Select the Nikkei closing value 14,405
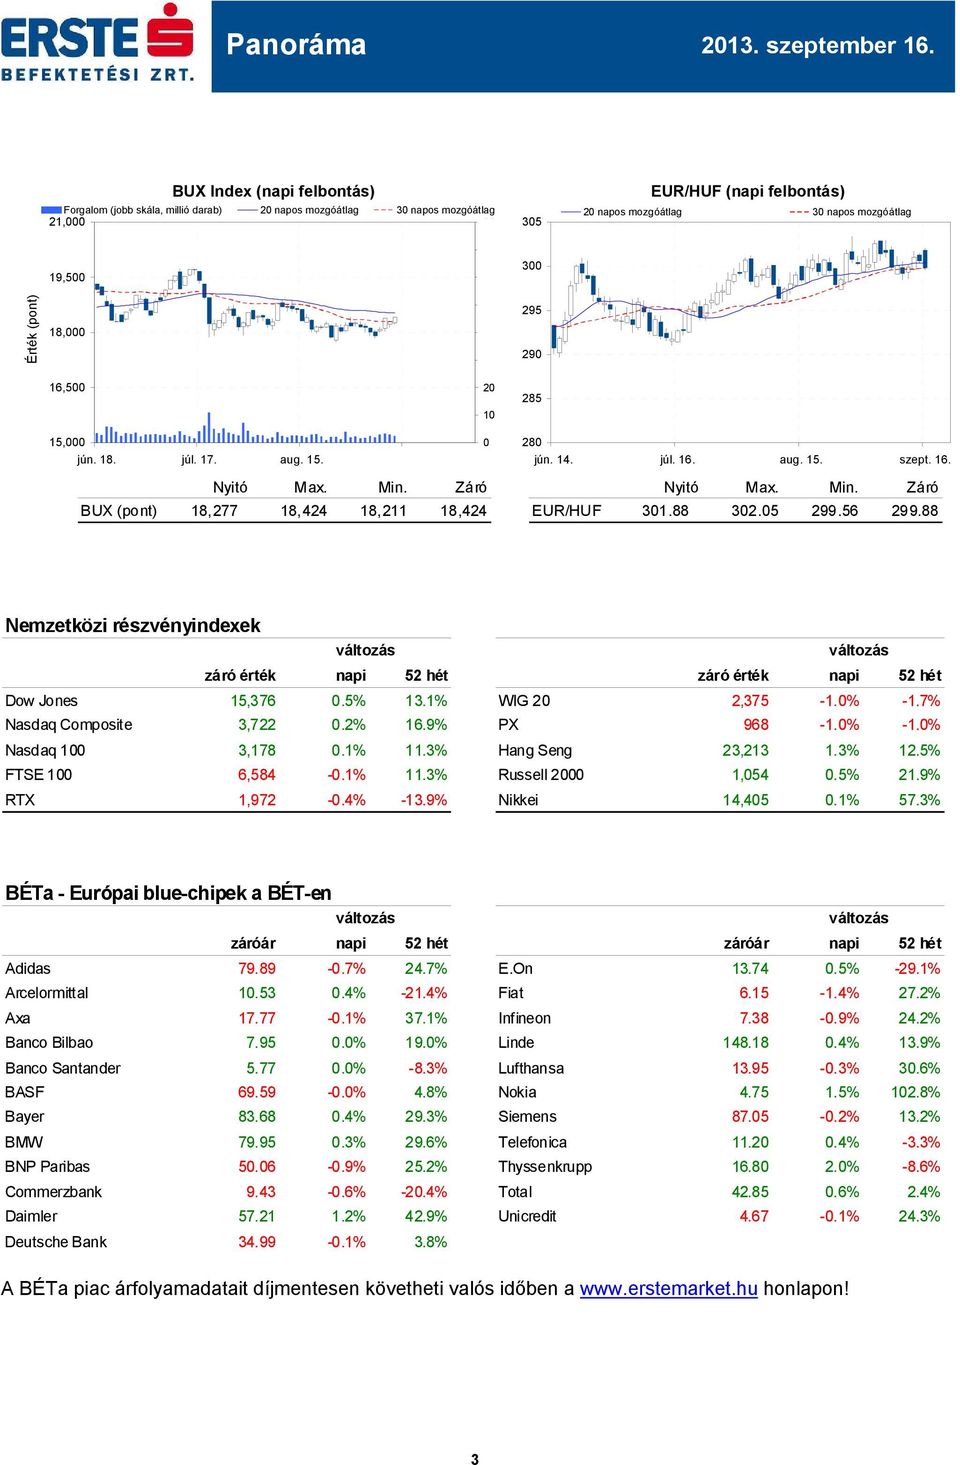 (746, 800)
